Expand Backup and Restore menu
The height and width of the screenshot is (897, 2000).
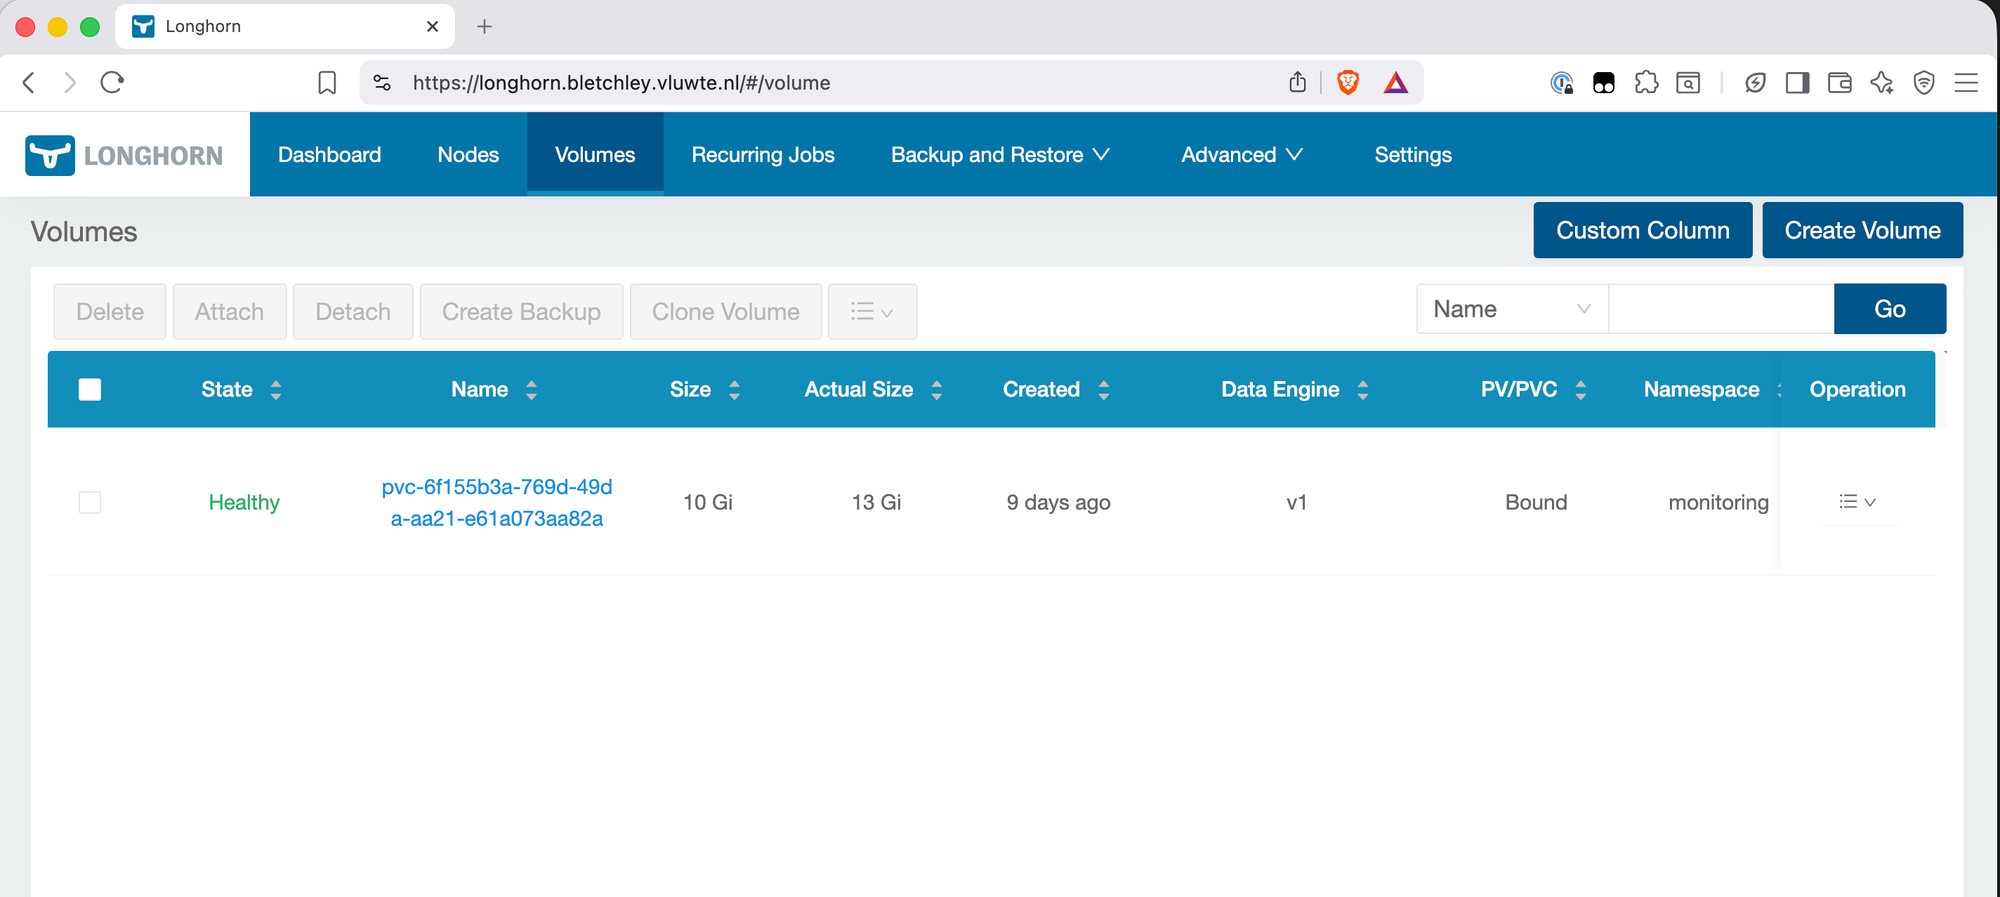click(x=1000, y=155)
